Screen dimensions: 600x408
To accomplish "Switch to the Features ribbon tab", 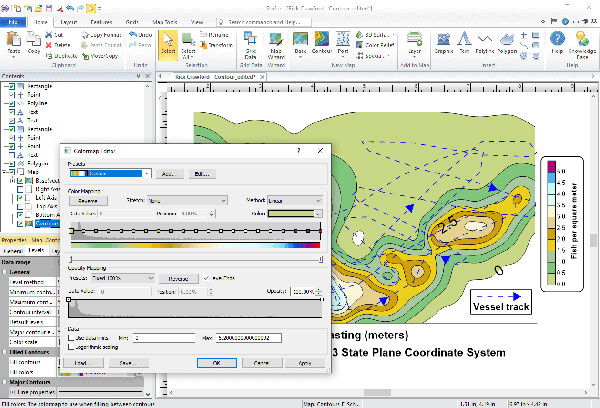I will tap(101, 22).
